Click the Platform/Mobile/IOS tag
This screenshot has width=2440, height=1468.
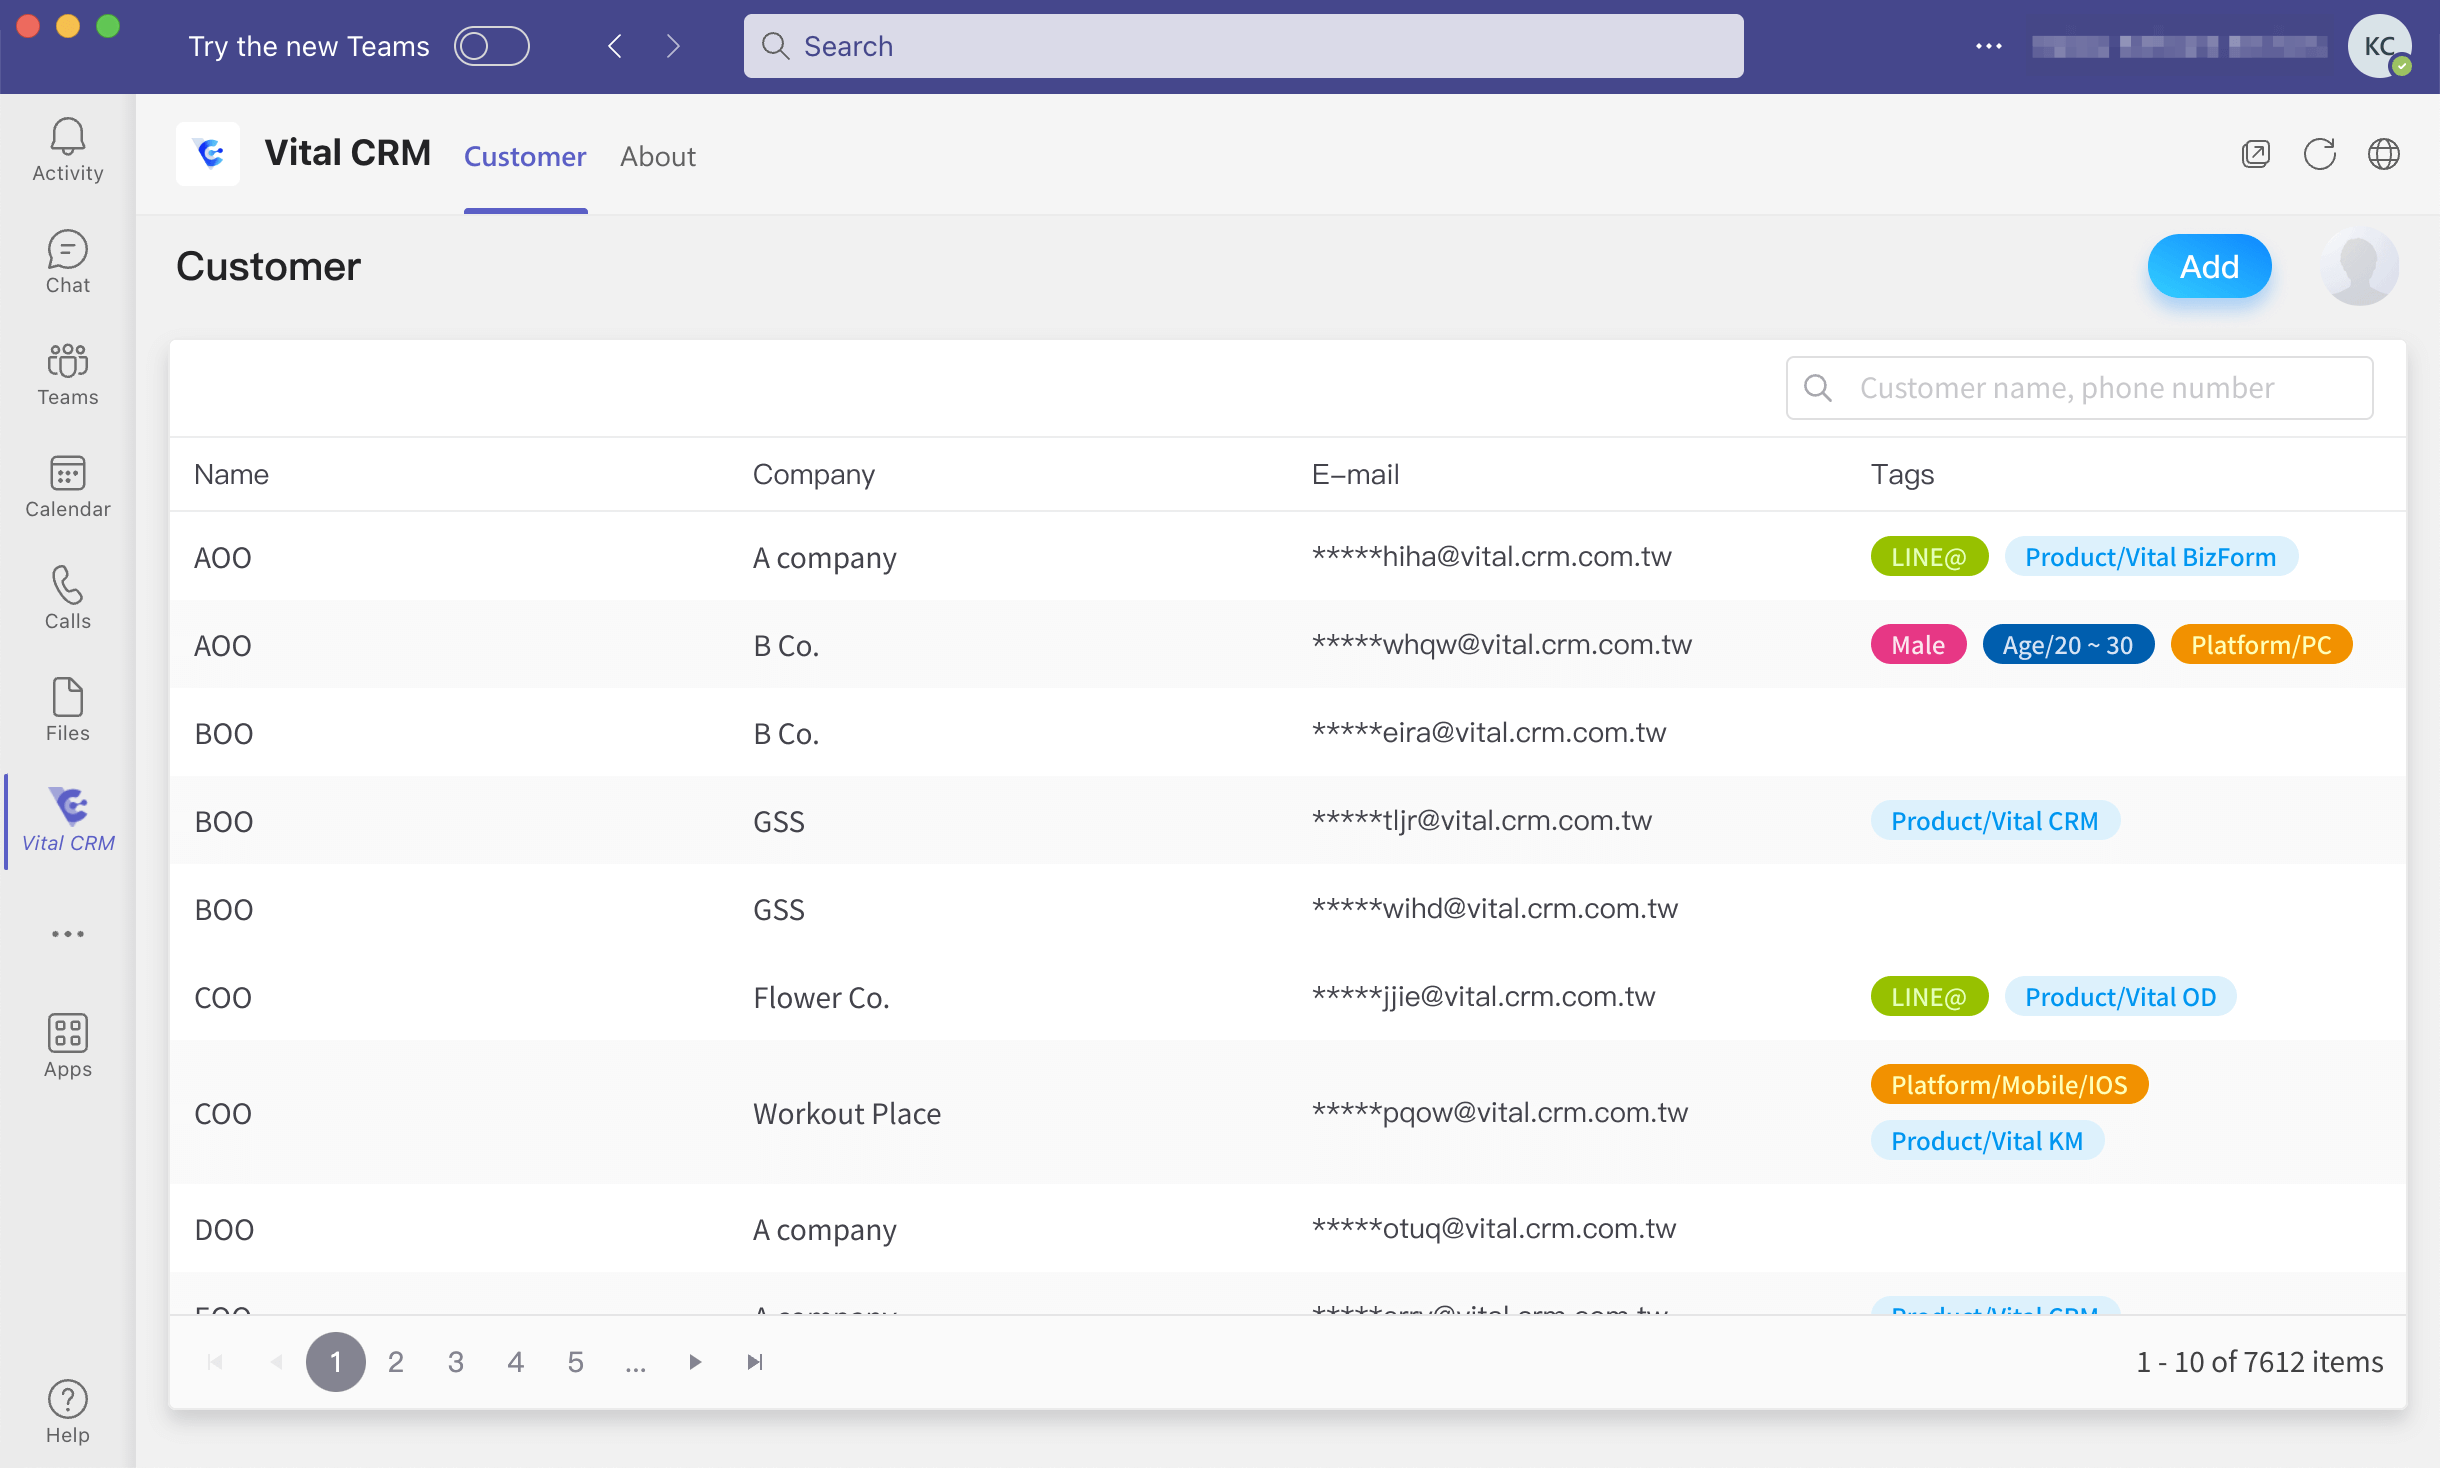(x=2010, y=1085)
